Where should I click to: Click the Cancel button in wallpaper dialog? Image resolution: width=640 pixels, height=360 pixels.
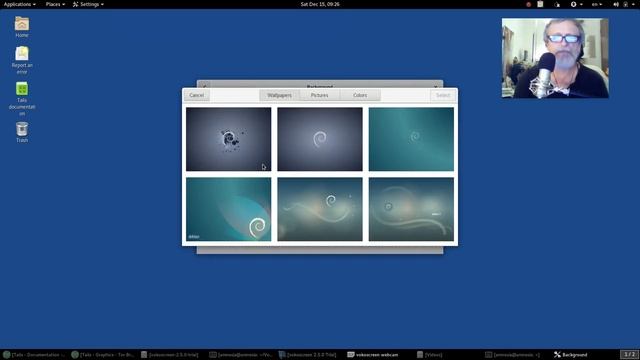click(x=196, y=95)
